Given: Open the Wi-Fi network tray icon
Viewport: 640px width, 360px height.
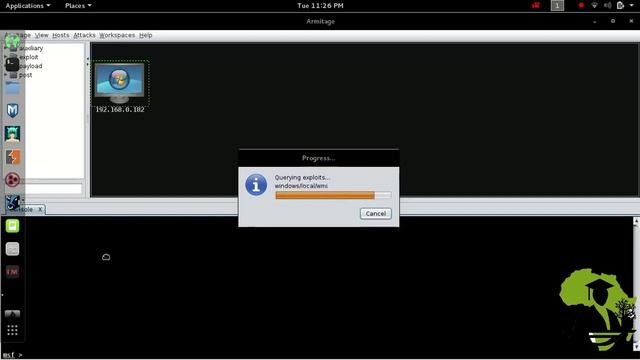Looking at the screenshot, I should [594, 5].
